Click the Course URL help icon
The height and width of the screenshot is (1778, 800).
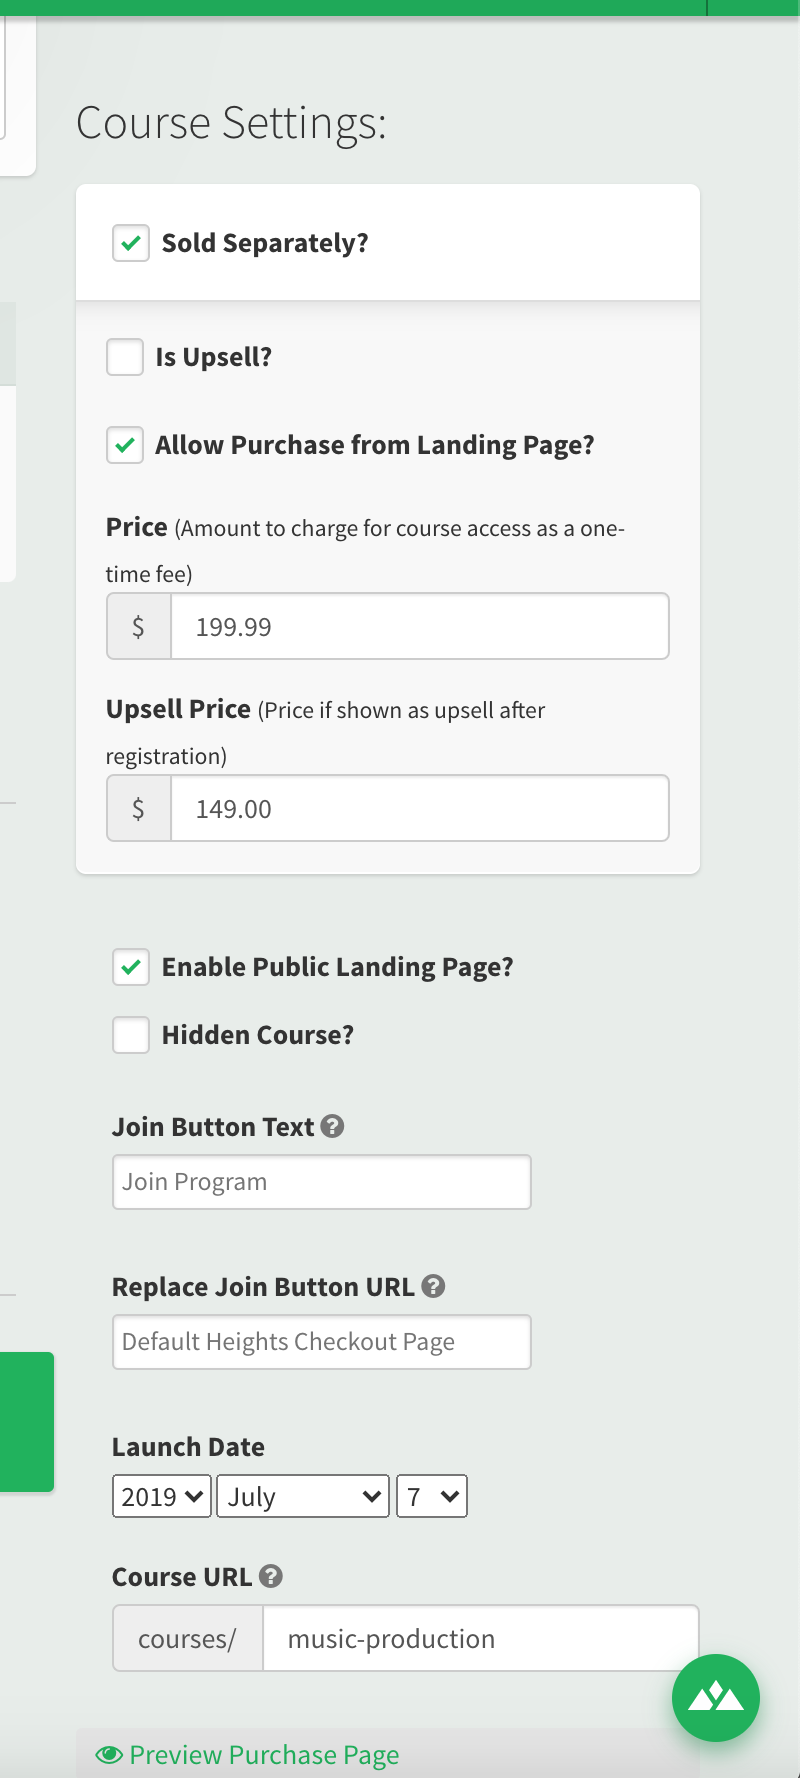point(269,1575)
